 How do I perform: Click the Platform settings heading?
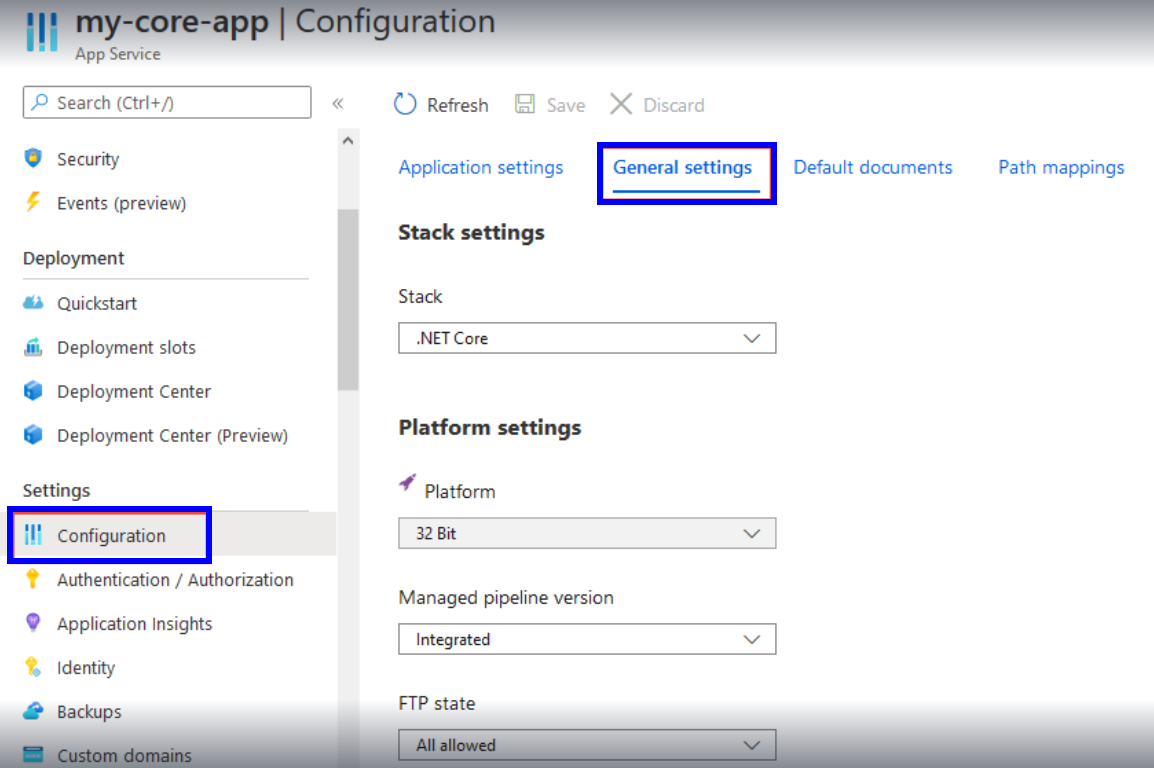[489, 427]
